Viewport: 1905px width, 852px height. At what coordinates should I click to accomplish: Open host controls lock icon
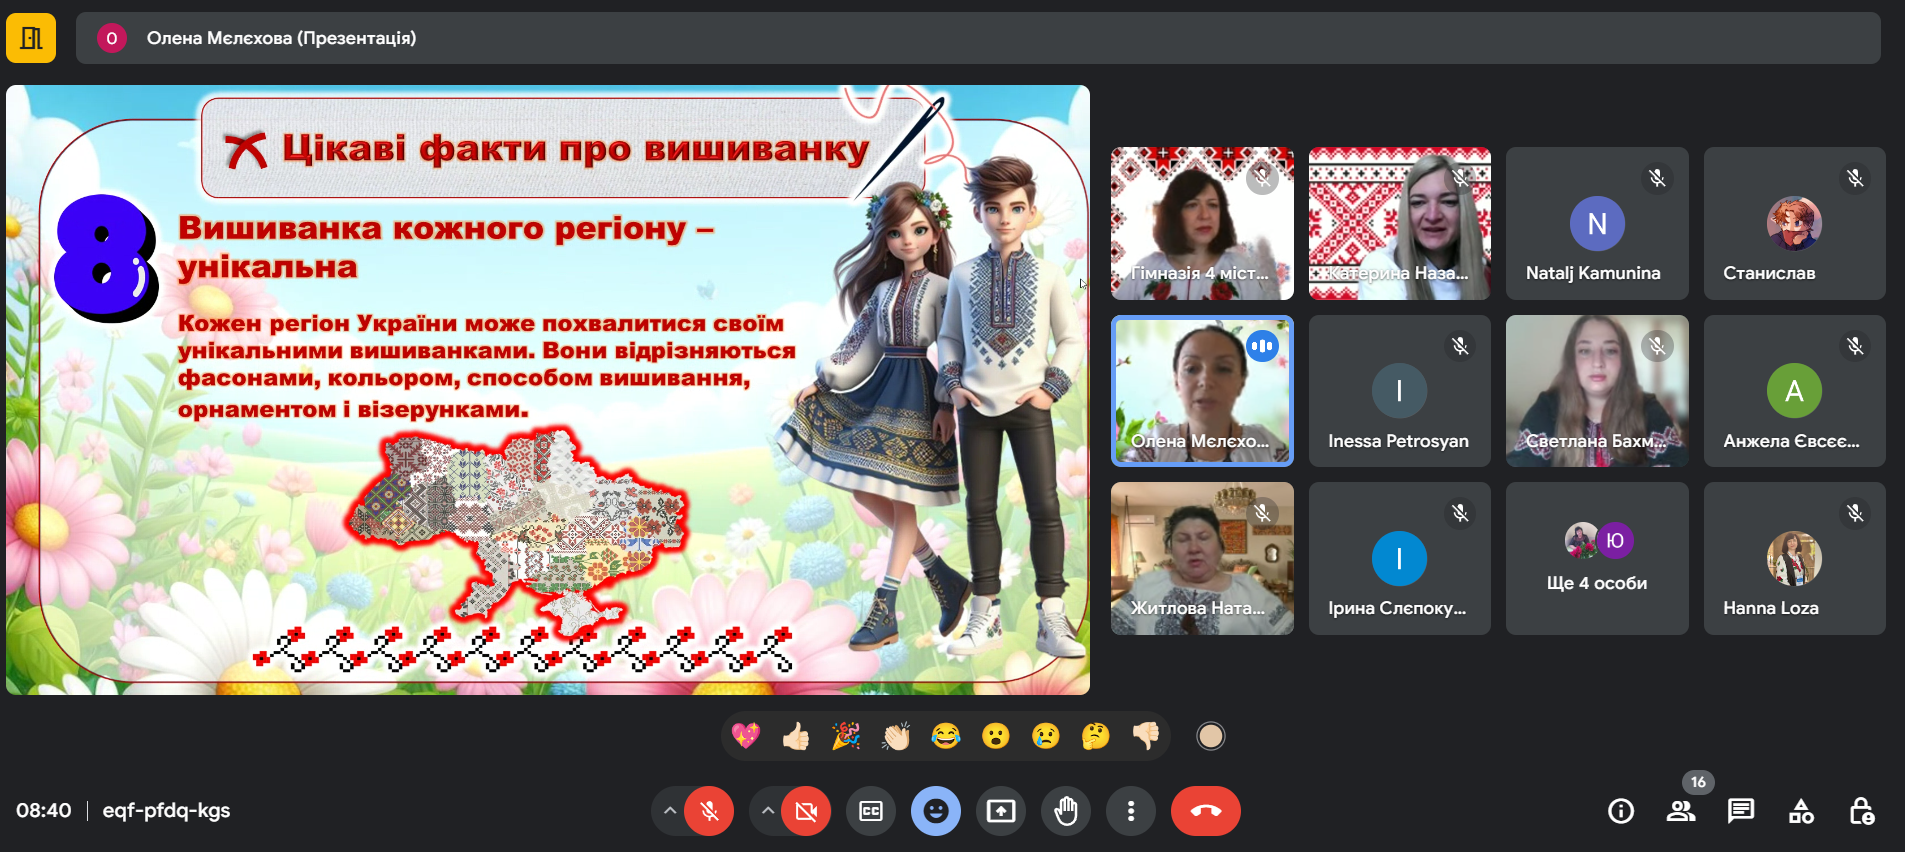pos(1861,811)
